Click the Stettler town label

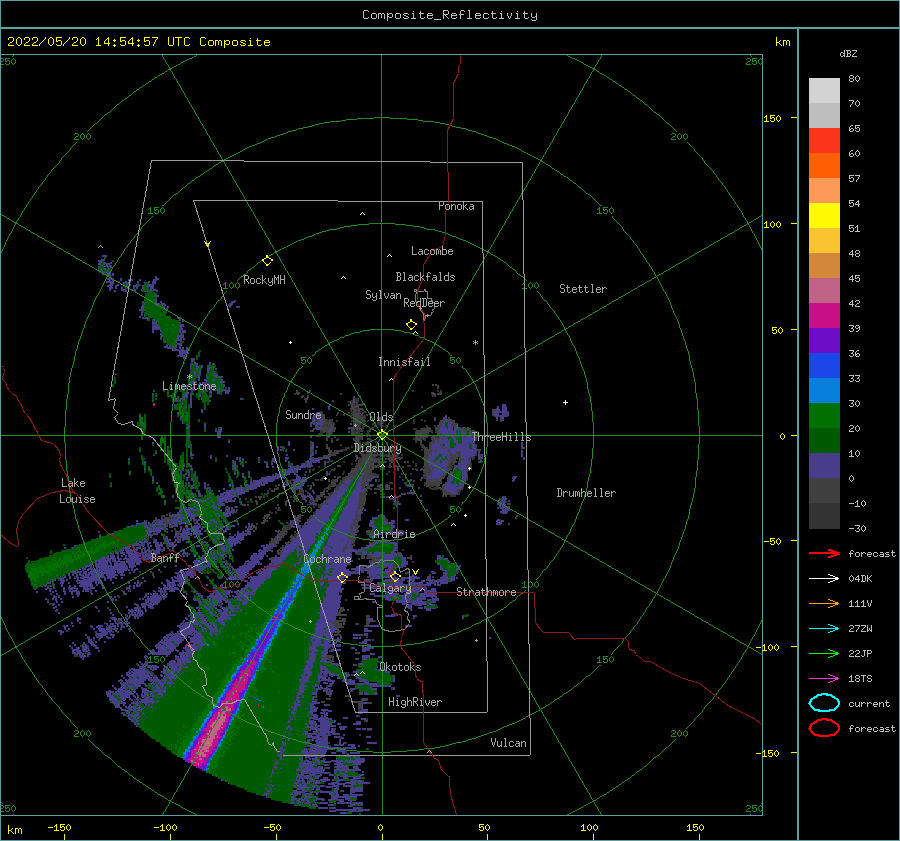point(583,289)
